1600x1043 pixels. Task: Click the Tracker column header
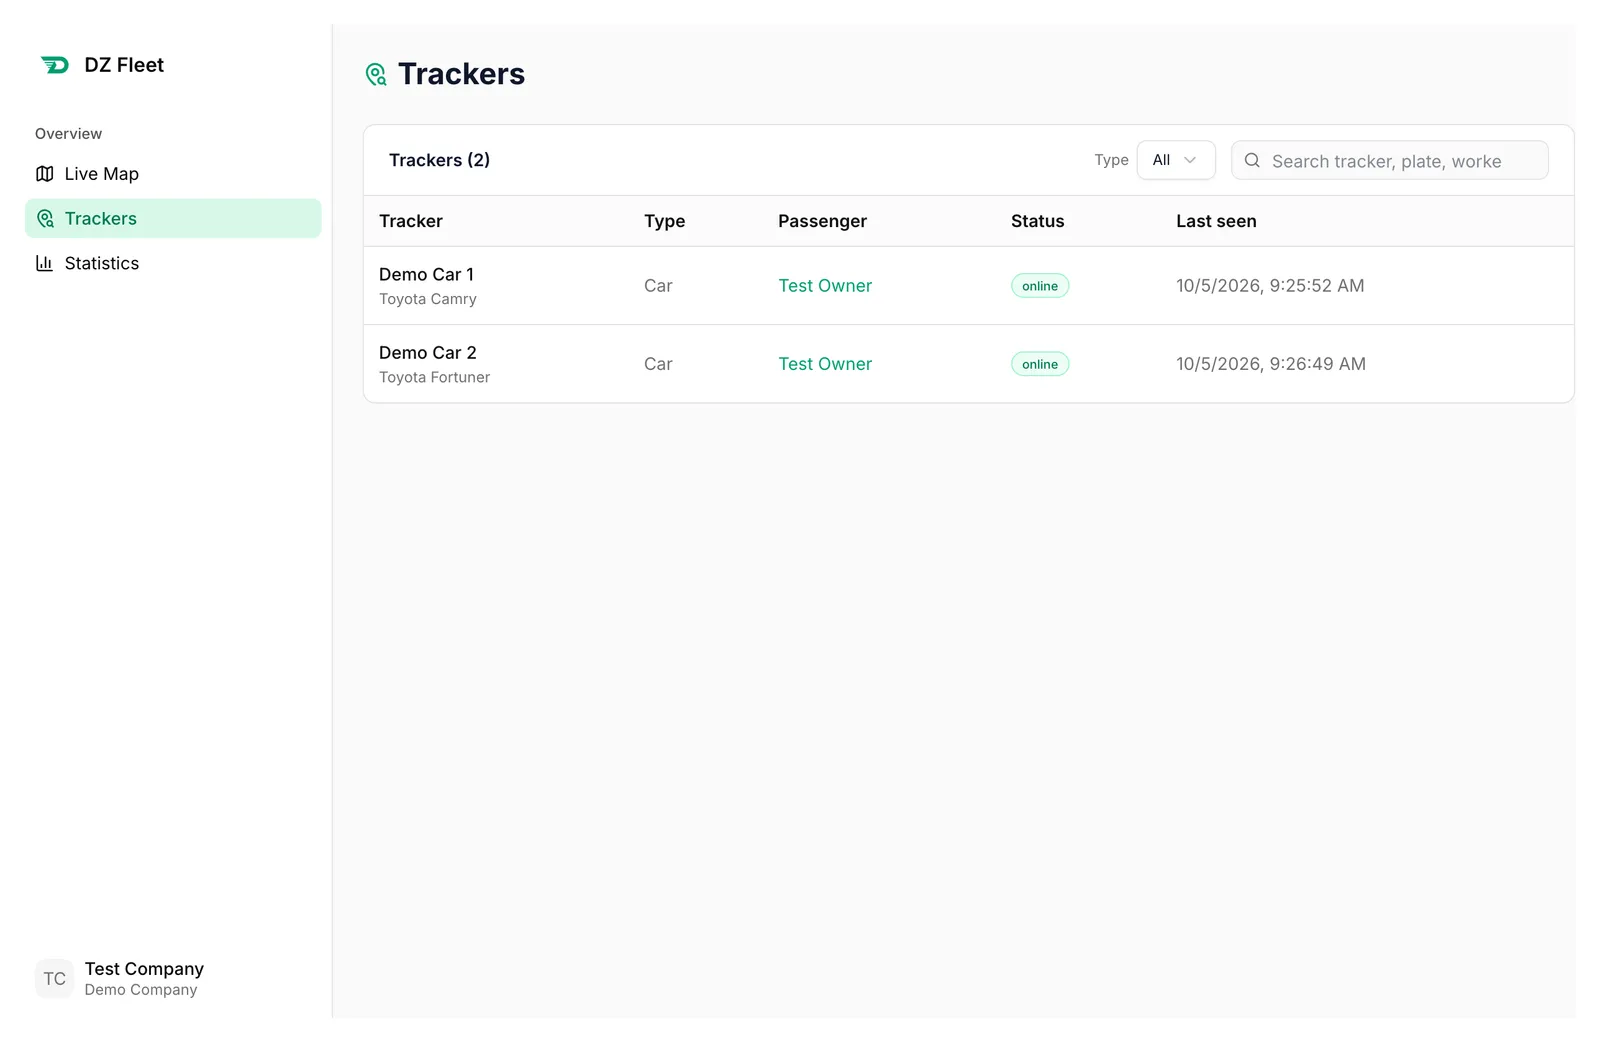pos(411,221)
